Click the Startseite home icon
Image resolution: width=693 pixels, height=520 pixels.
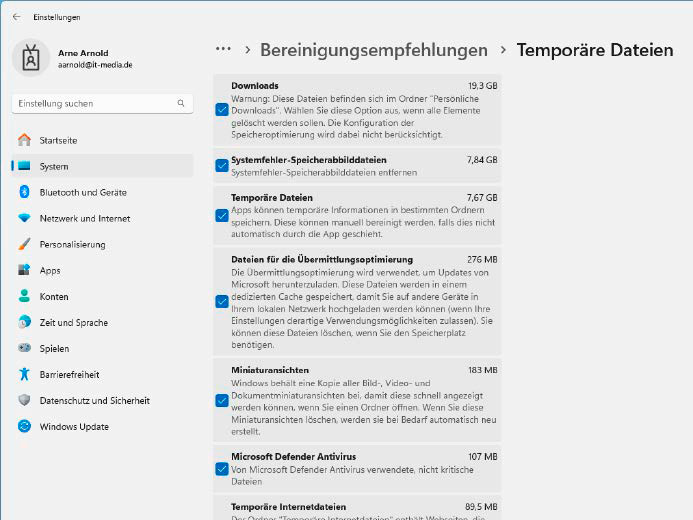[x=24, y=140]
